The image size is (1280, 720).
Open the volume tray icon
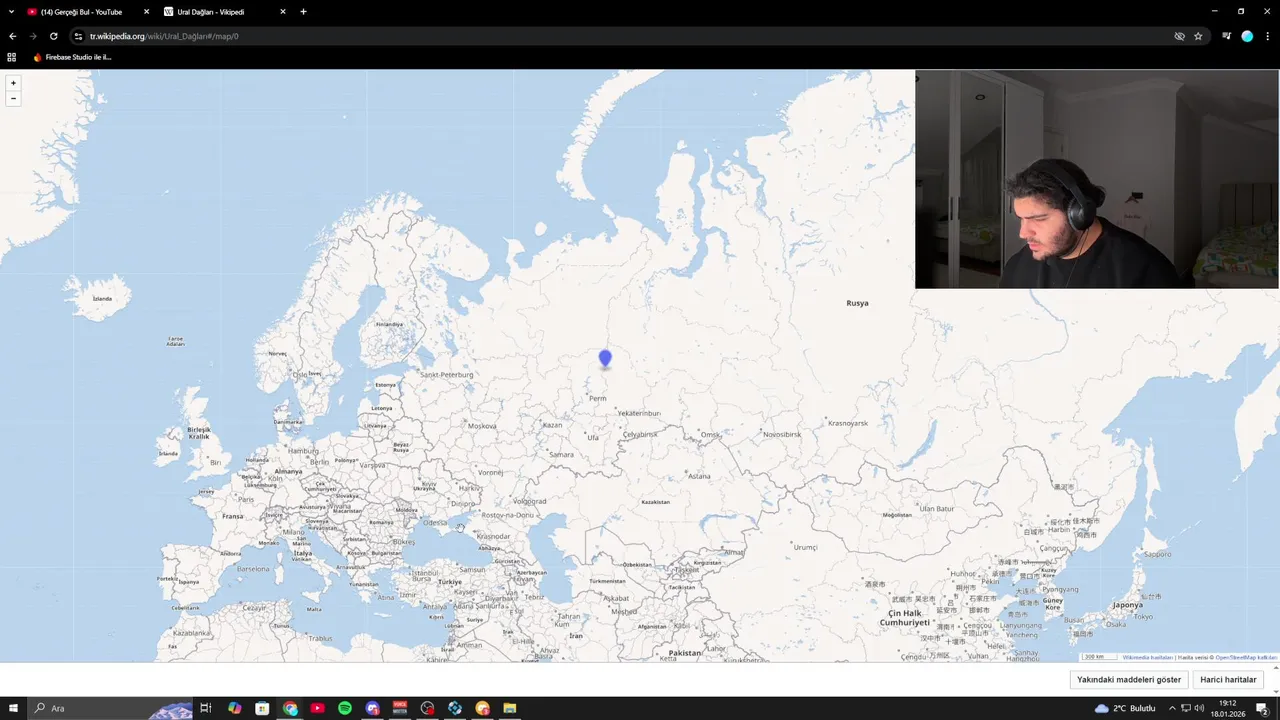point(1199,708)
